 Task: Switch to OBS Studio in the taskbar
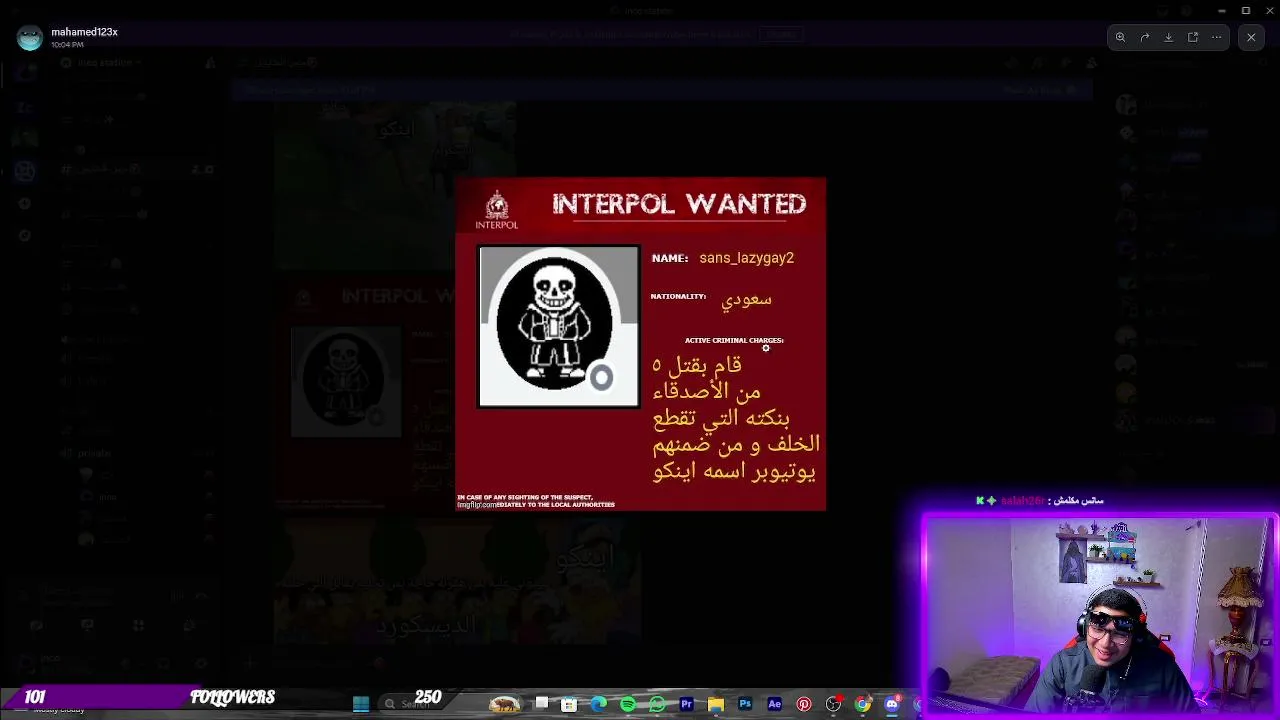(833, 704)
